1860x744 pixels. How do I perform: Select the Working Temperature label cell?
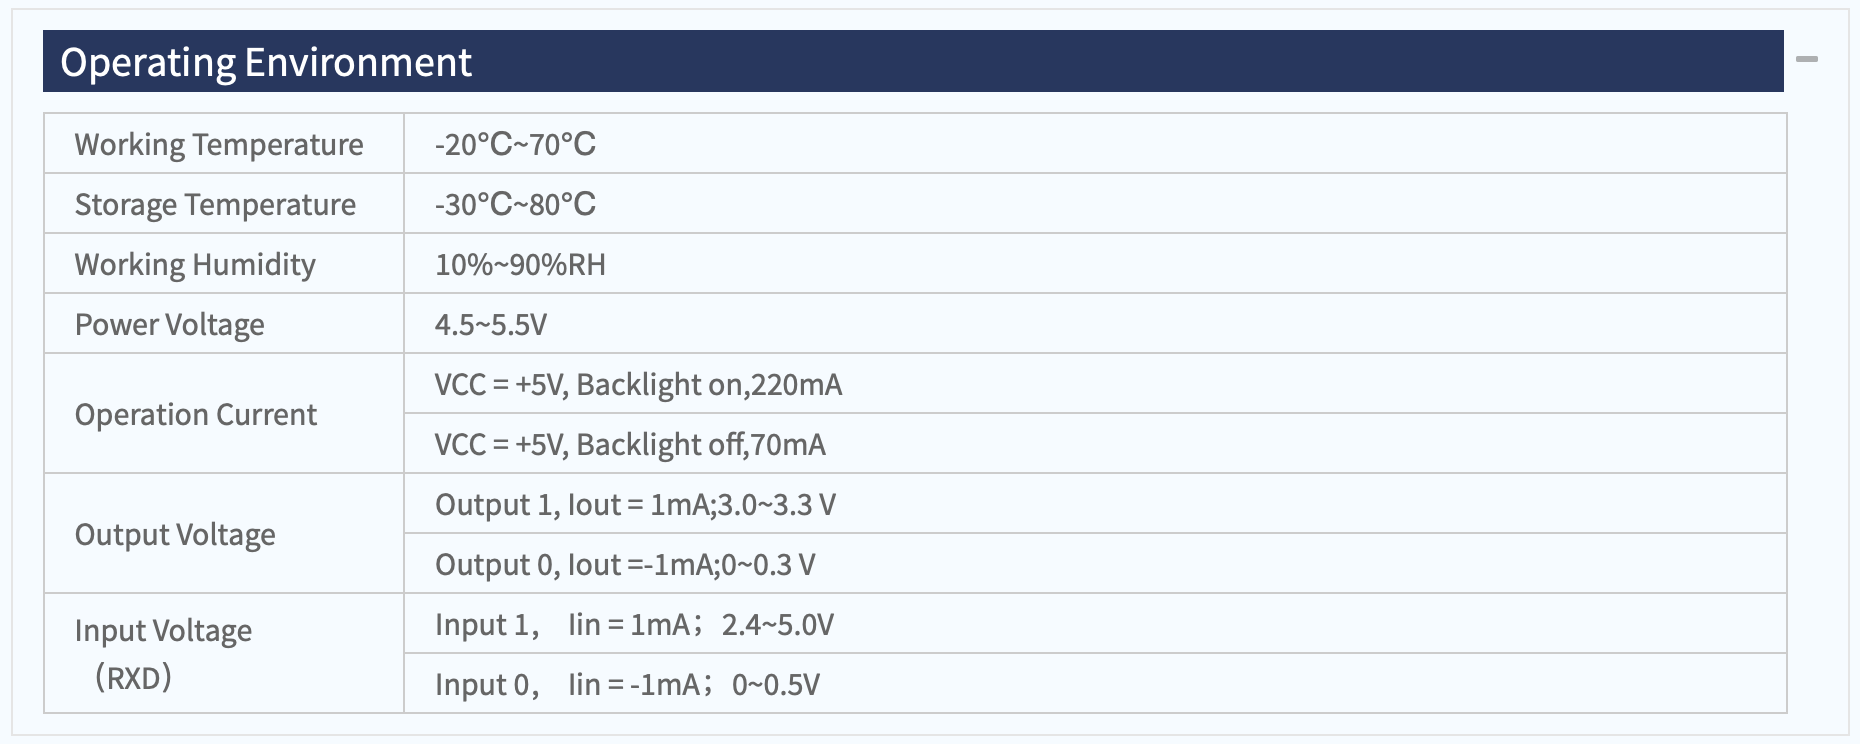tap(224, 143)
